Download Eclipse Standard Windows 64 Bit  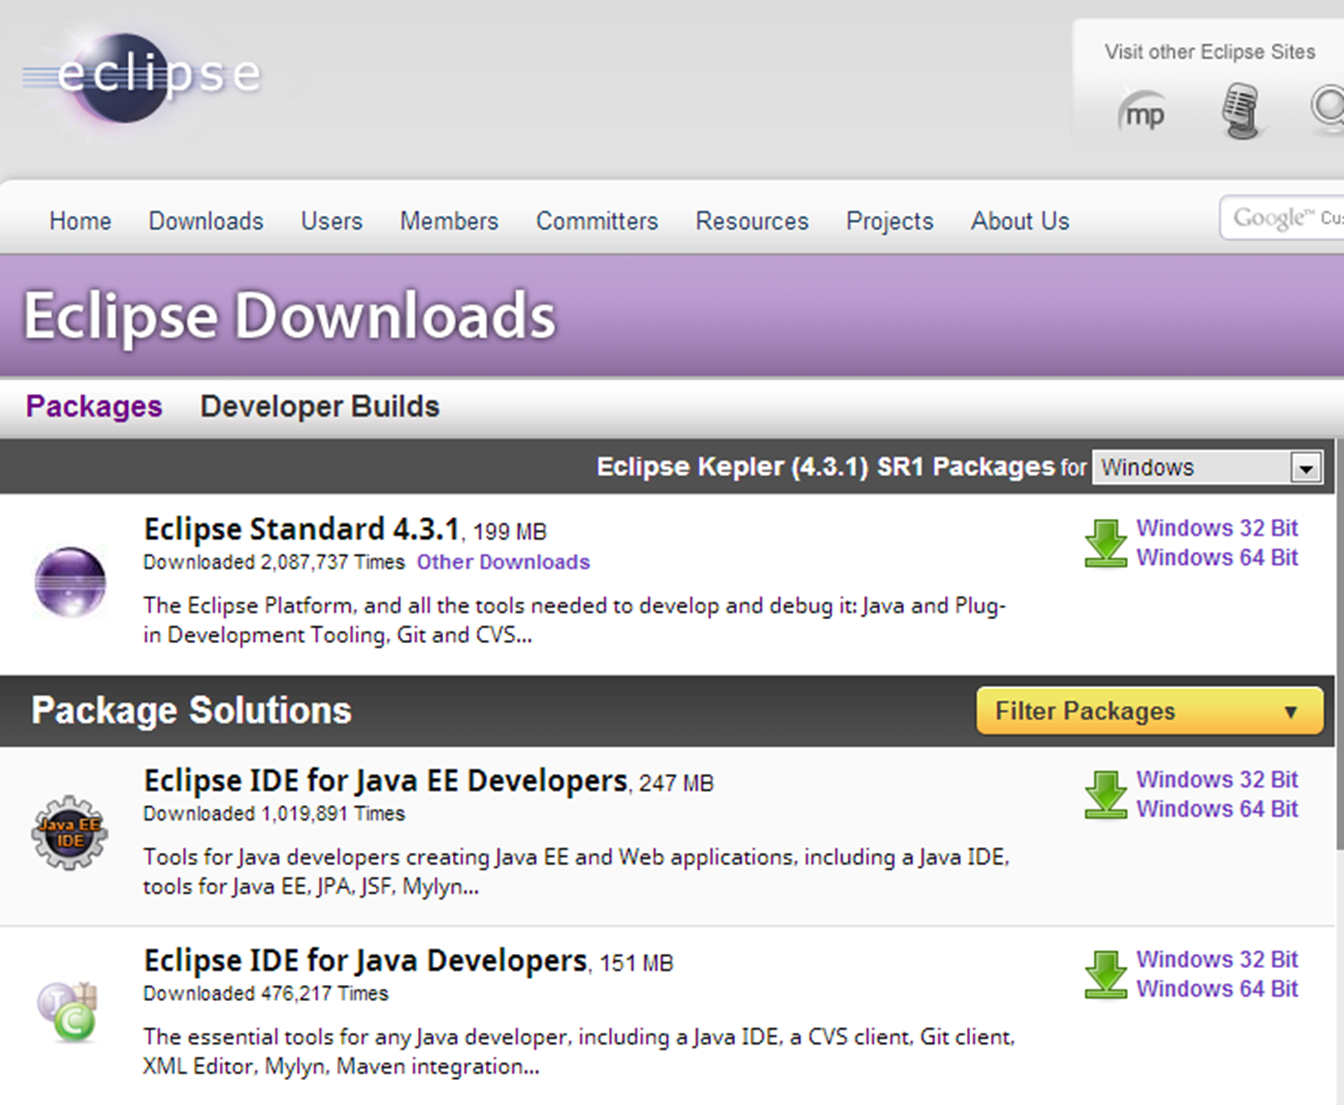pyautogui.click(x=1216, y=558)
